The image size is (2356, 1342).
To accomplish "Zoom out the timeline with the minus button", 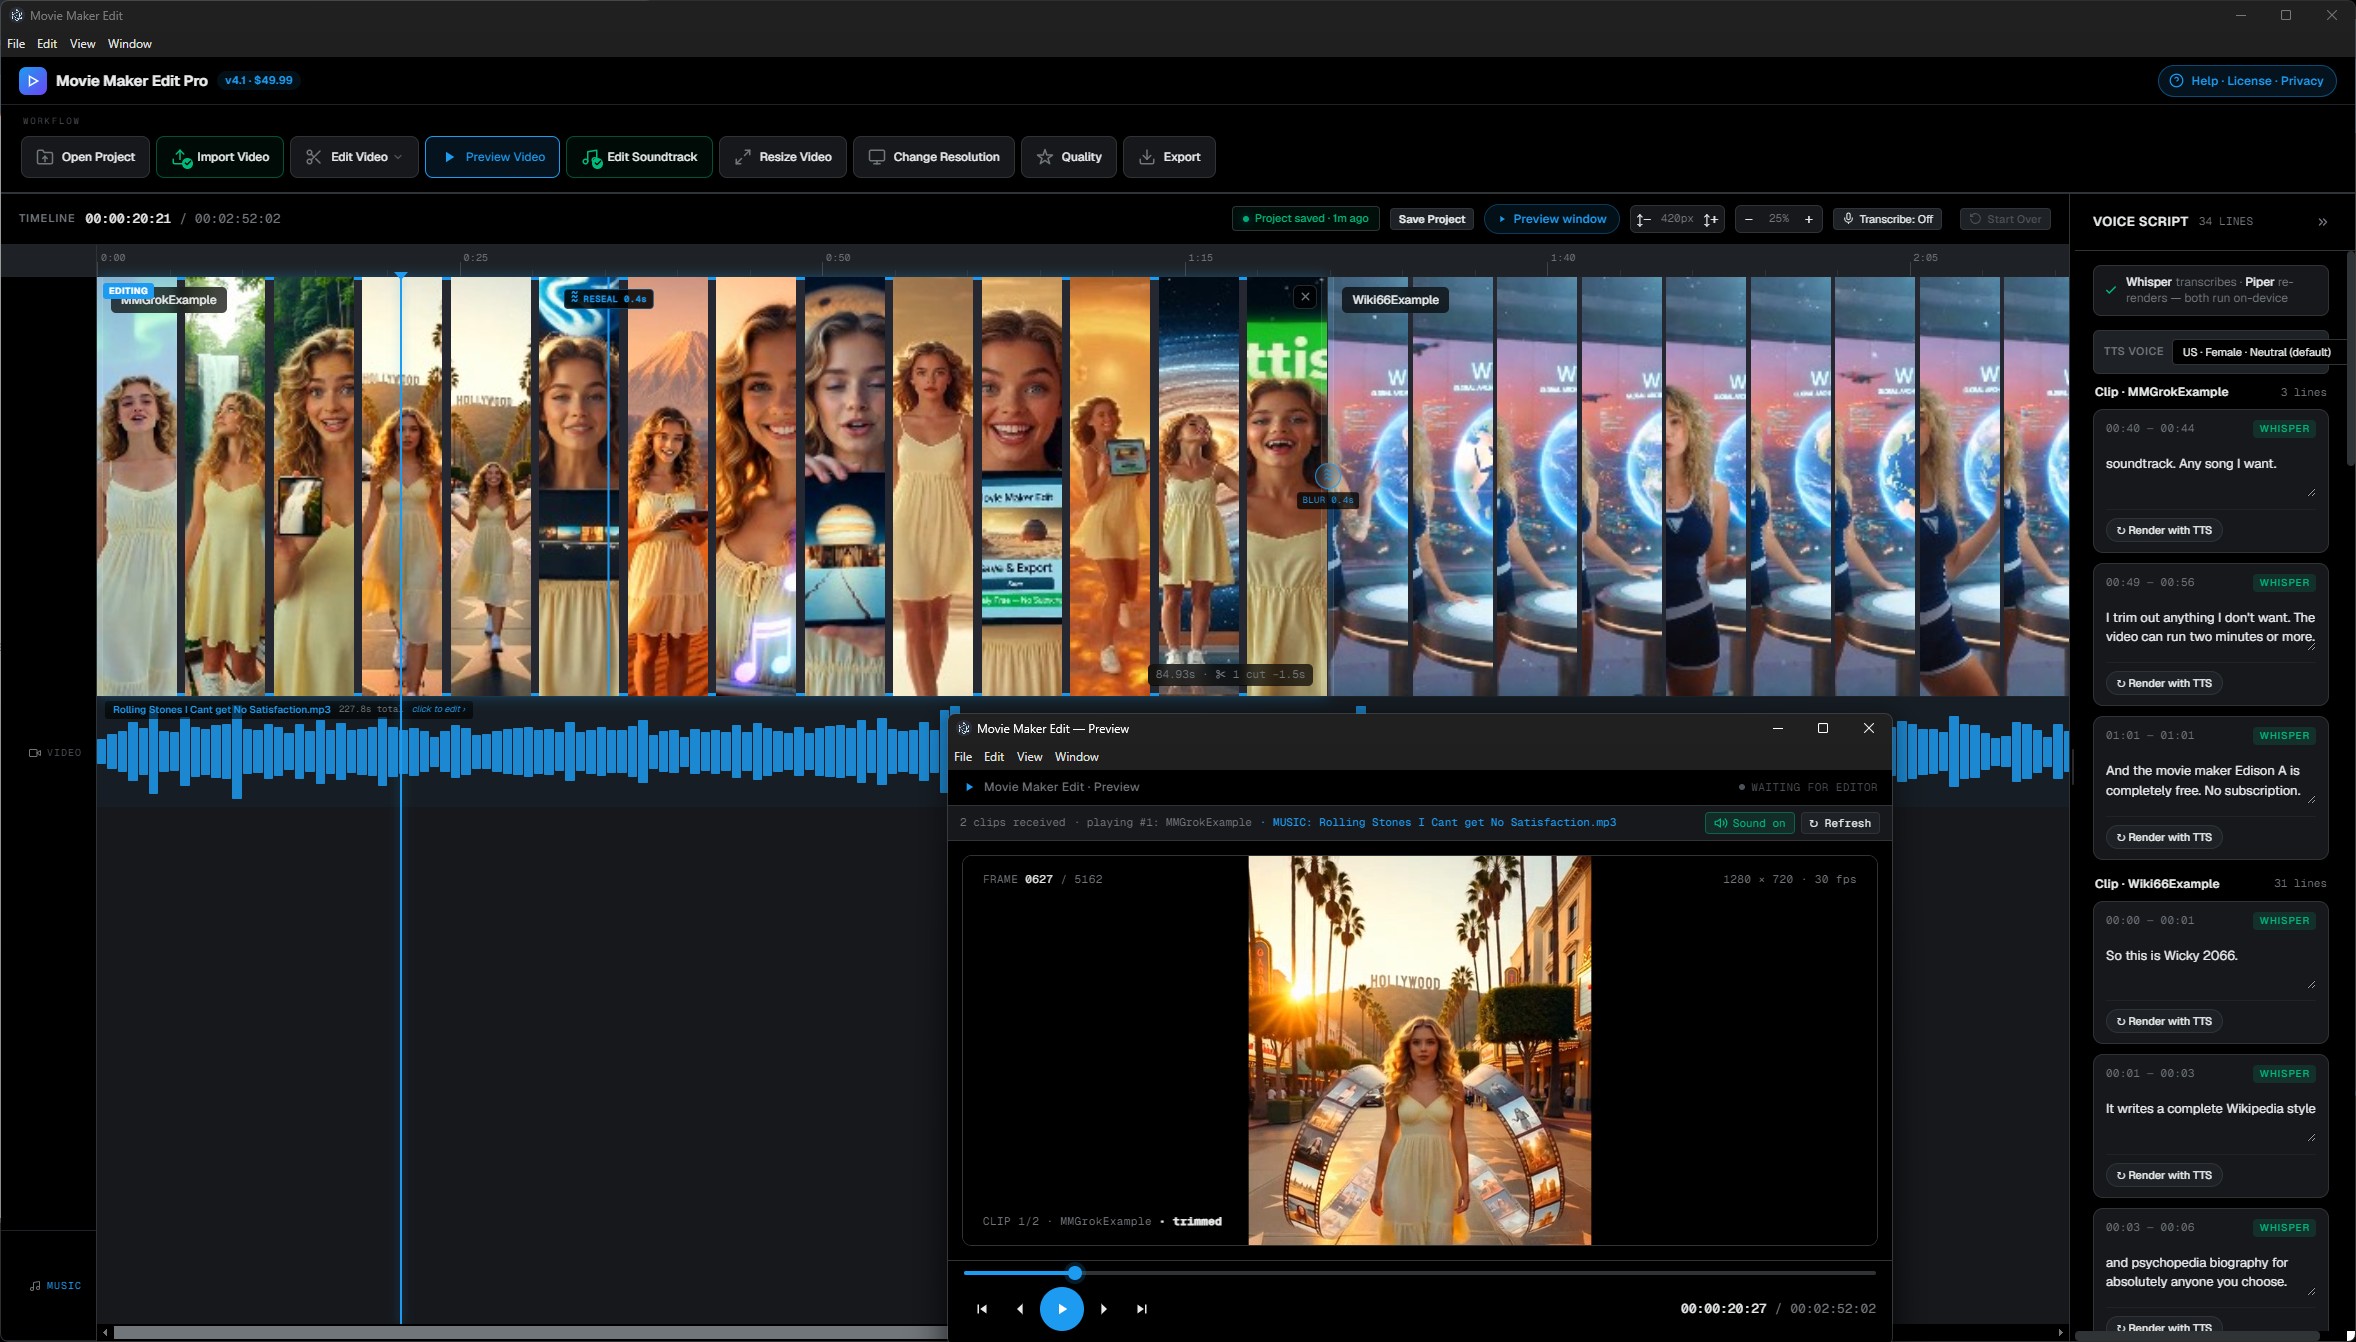I will pyautogui.click(x=1748, y=219).
